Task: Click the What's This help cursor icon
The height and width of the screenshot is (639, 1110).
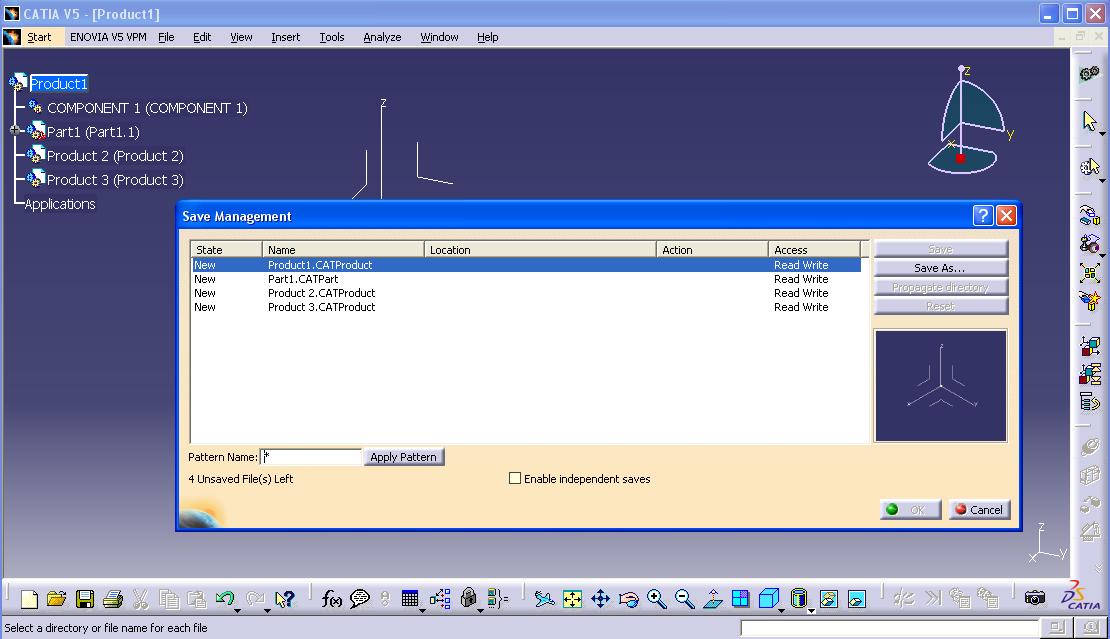Action: point(285,599)
